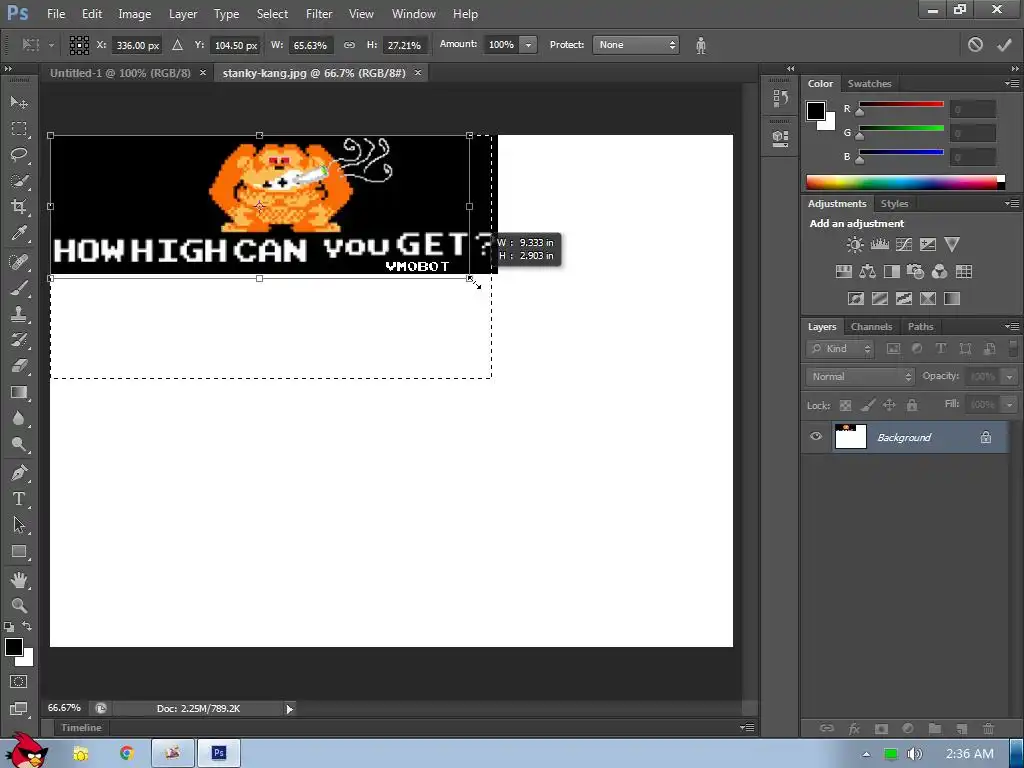Image resolution: width=1024 pixels, height=768 pixels.
Task: Toggle lock transparent pixels
Action: 845,406
